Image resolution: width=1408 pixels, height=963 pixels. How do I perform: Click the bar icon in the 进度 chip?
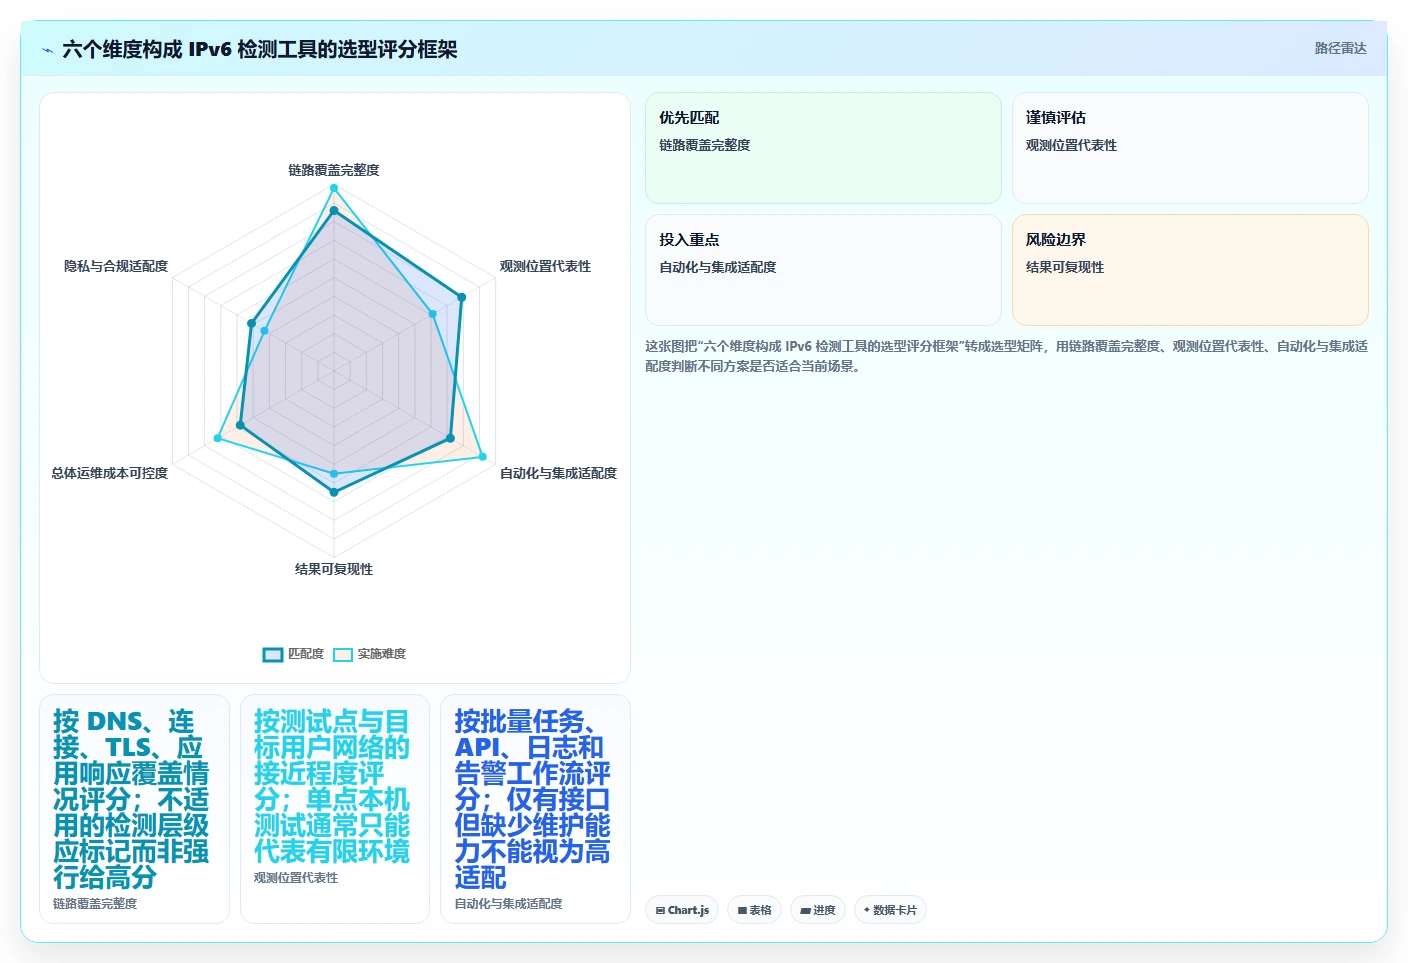(805, 911)
